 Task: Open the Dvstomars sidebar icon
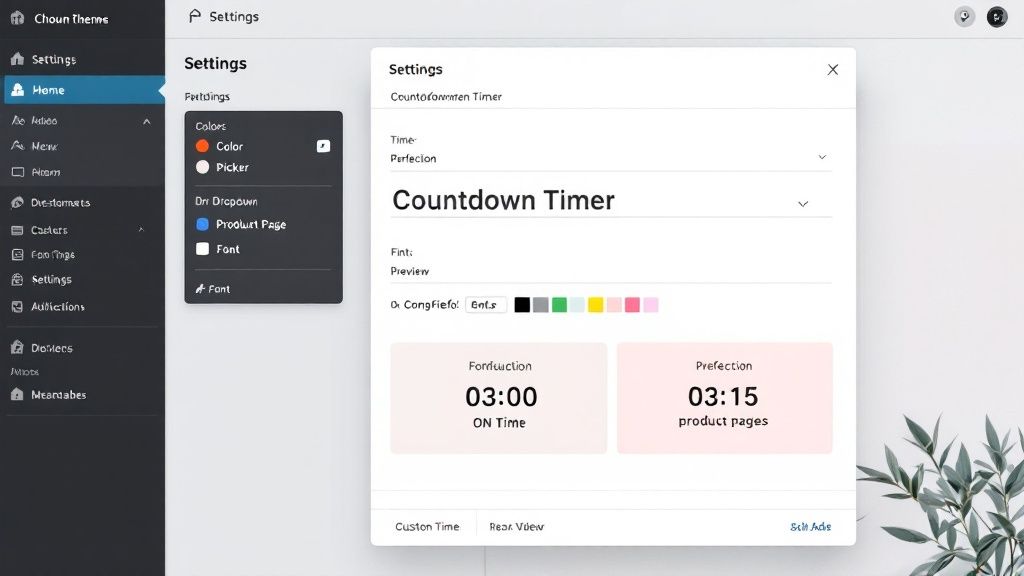point(18,202)
